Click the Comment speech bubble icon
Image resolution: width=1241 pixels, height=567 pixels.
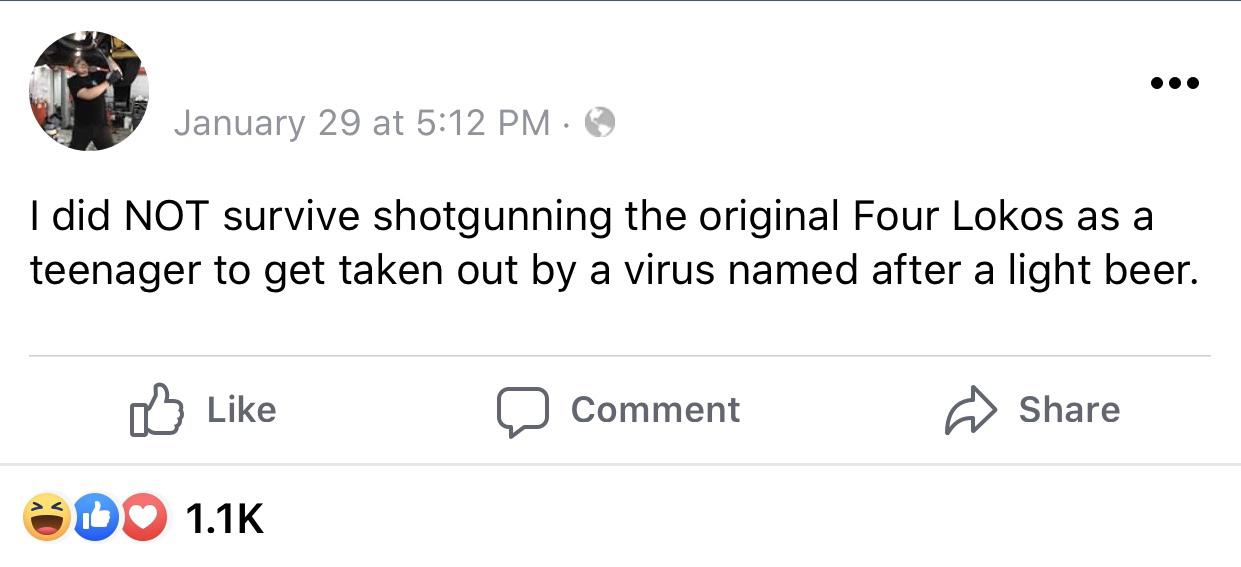coord(523,410)
